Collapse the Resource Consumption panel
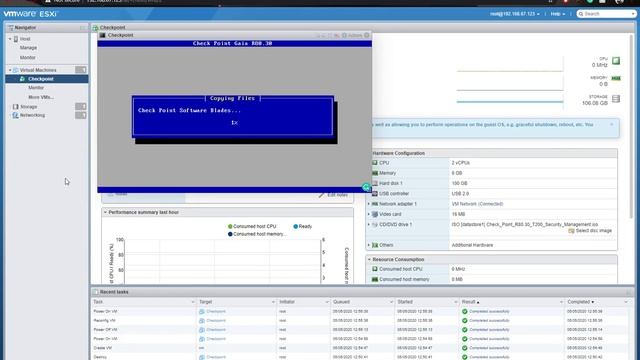This screenshot has width=640, height=360. [x=369, y=260]
